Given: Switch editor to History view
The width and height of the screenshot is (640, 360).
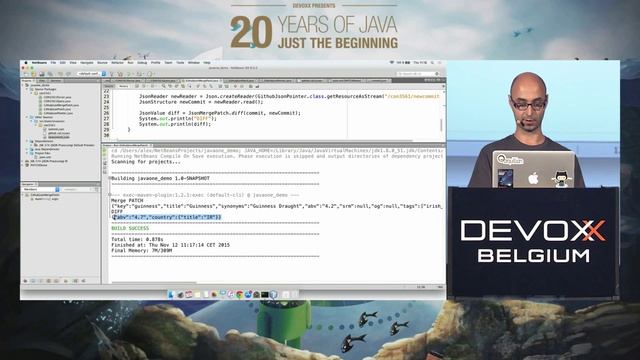Looking at the screenshot, I should point(124,86).
